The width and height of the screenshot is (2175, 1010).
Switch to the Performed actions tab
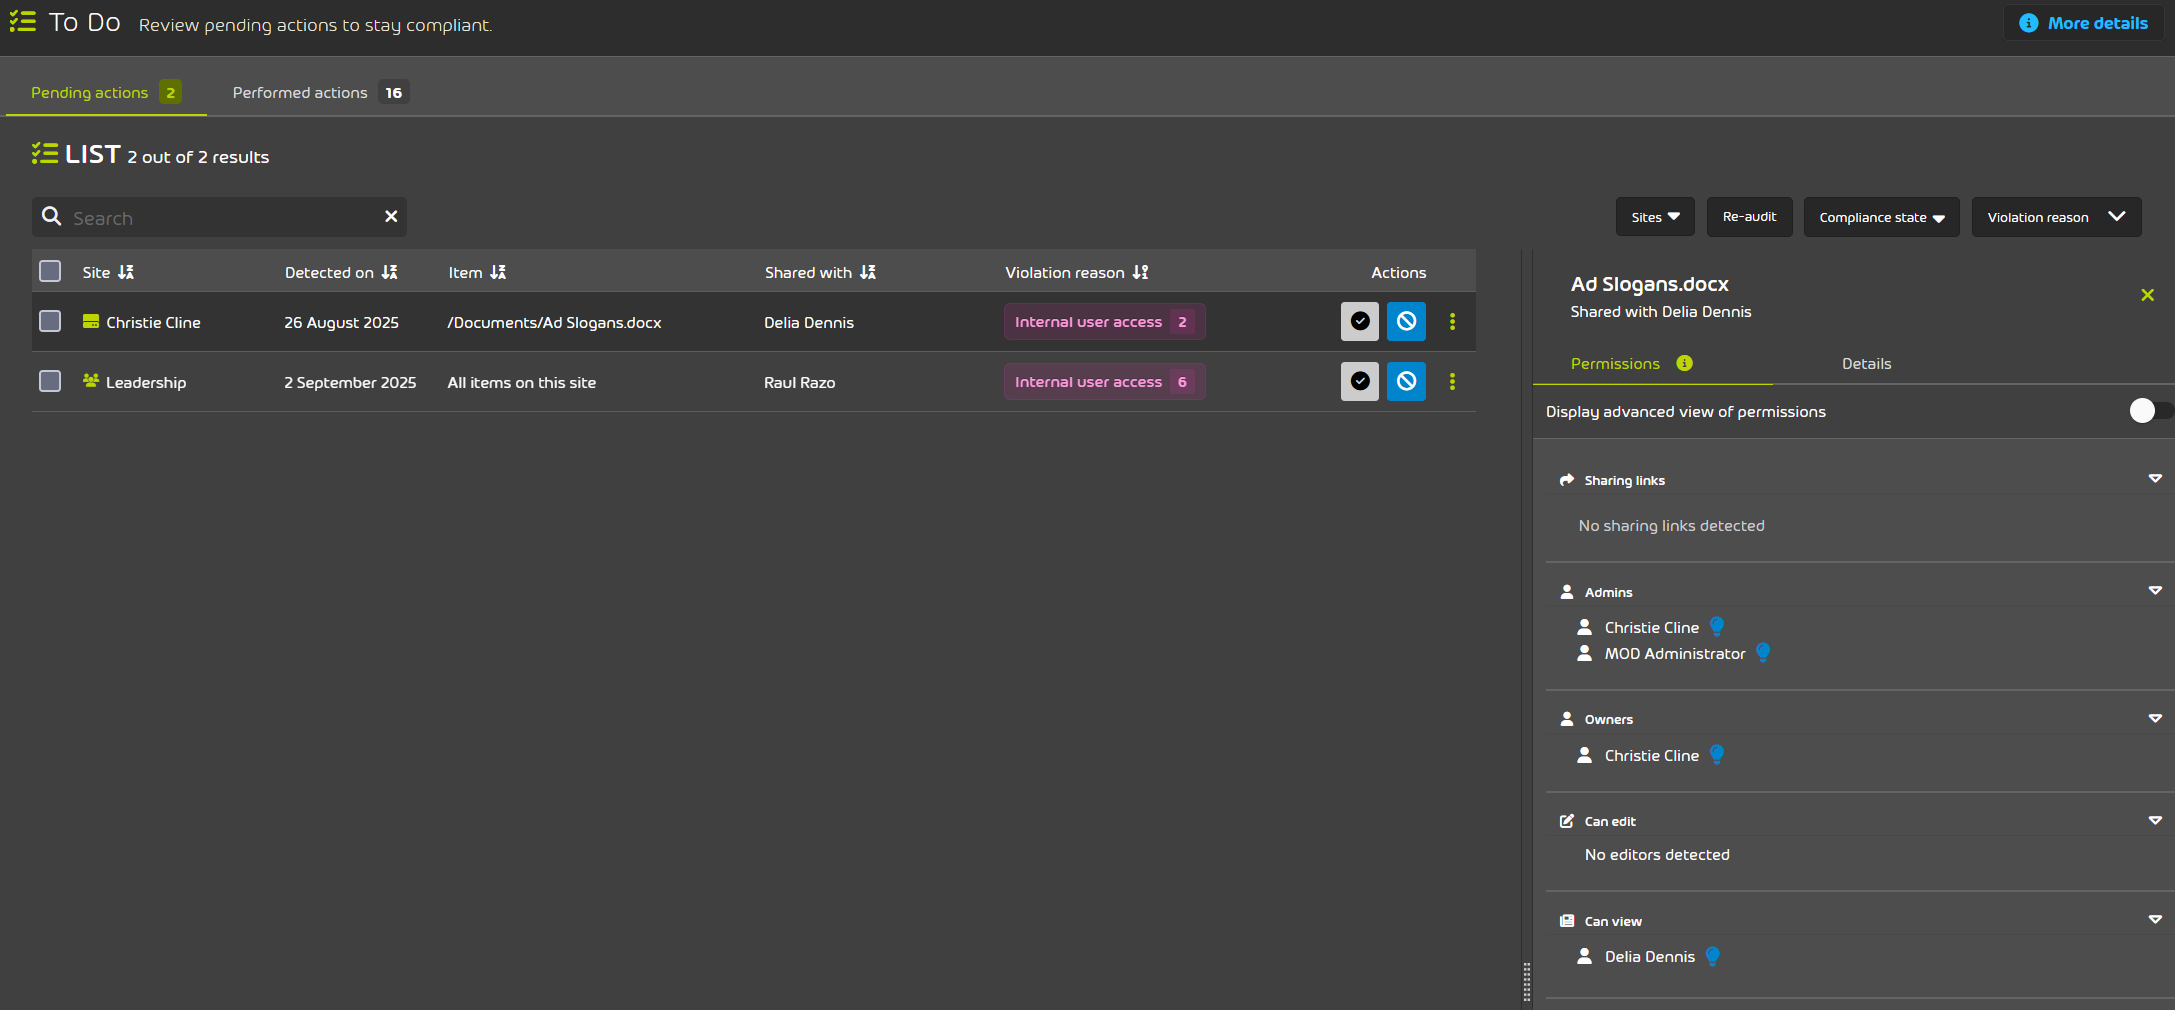point(300,92)
